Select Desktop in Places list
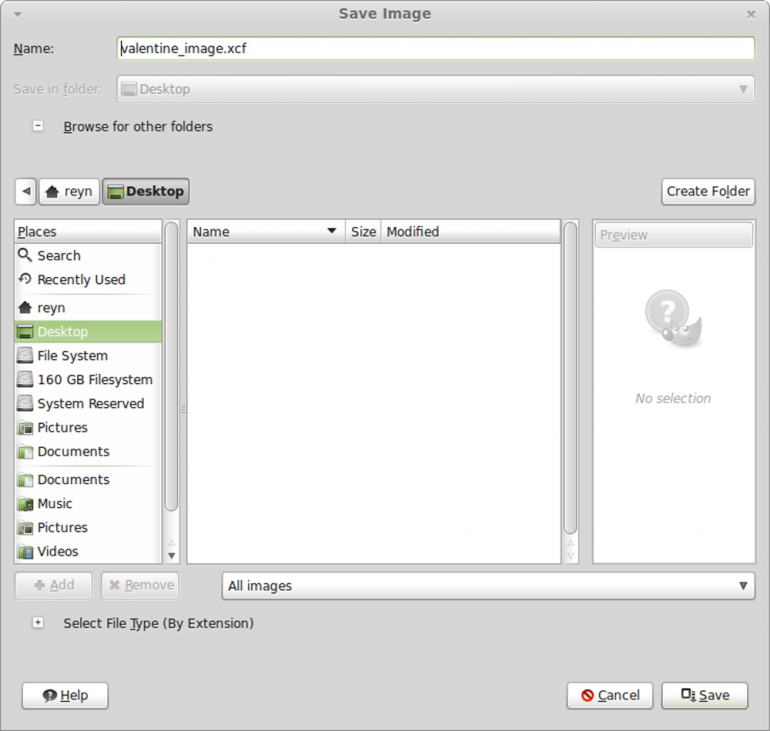The height and width of the screenshot is (731, 770). pyautogui.click(x=88, y=332)
